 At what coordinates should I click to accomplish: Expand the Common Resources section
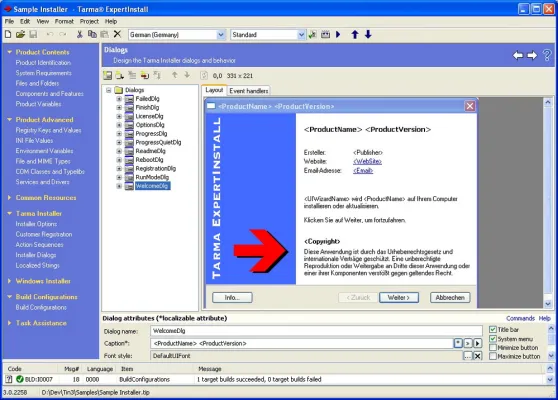click(x=10, y=198)
